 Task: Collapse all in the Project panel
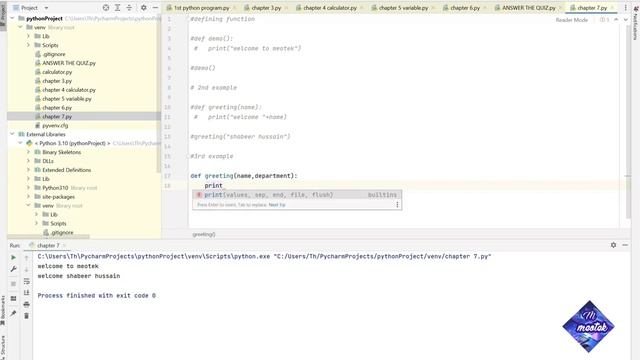click(x=129, y=8)
